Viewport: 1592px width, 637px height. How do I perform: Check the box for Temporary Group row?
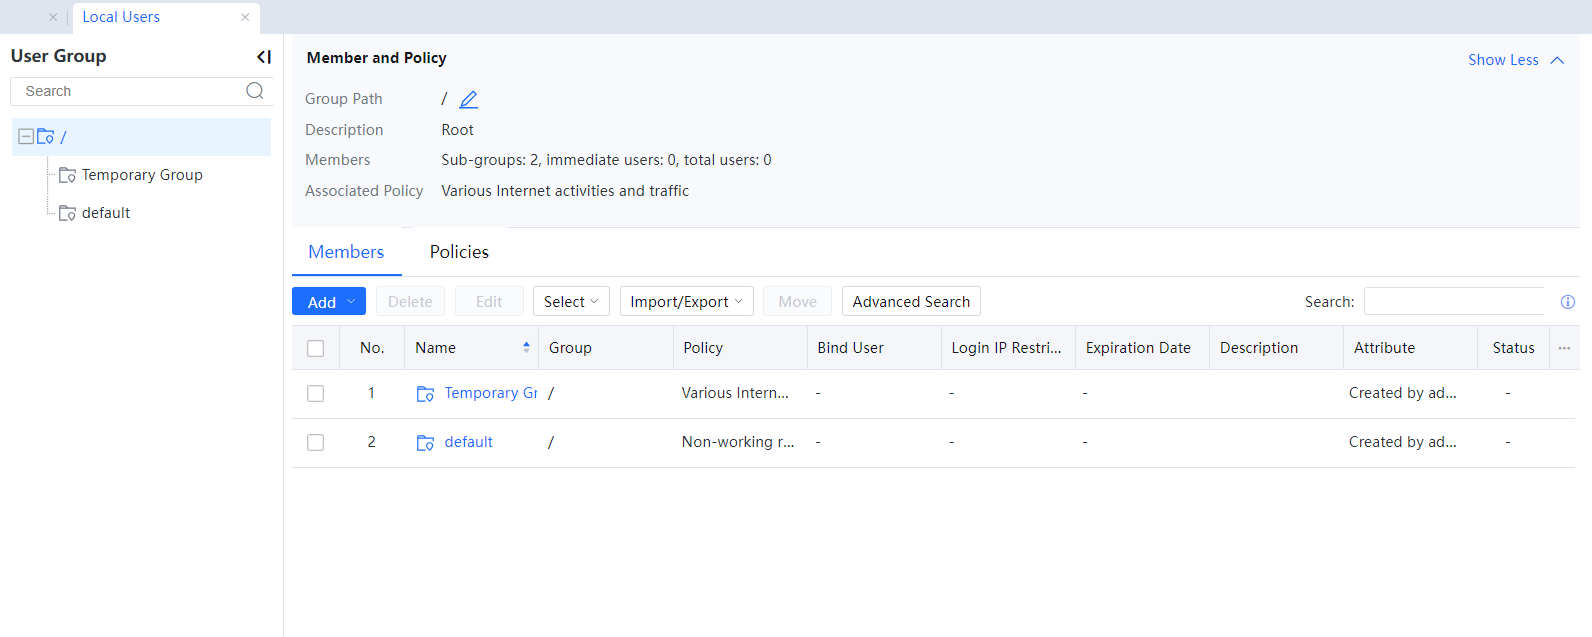click(316, 394)
